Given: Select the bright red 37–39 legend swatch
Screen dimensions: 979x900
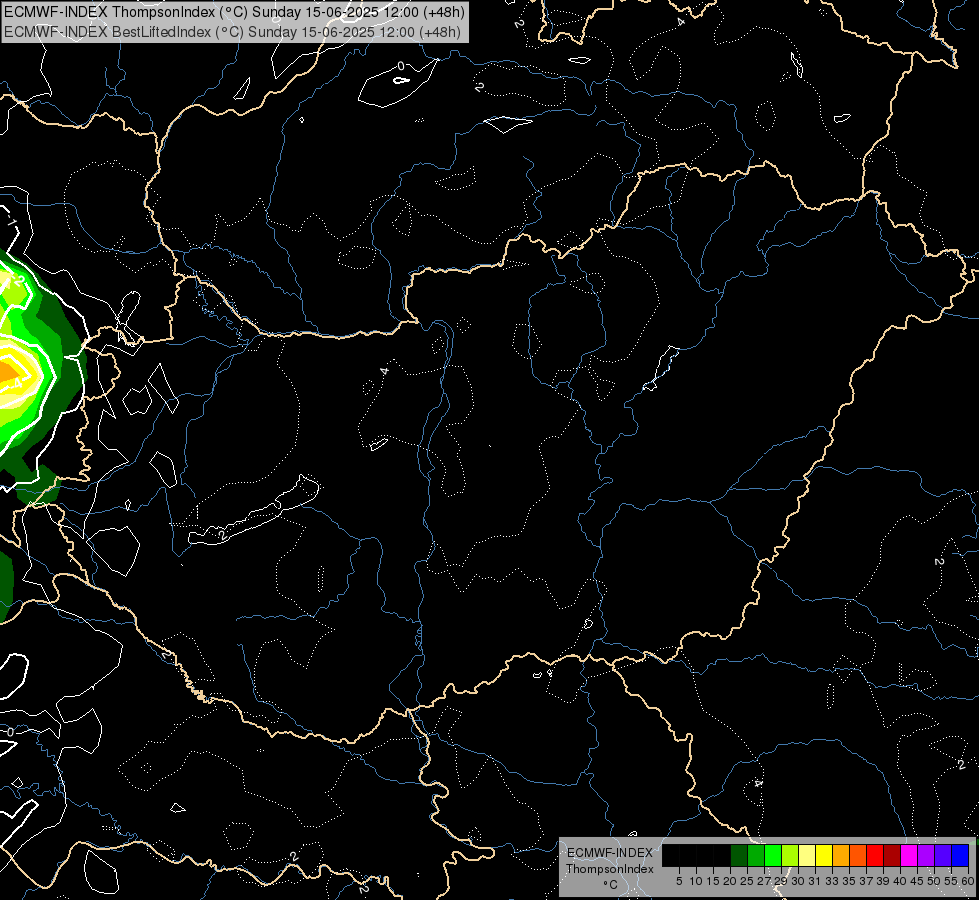Looking at the screenshot, I should click(x=875, y=856).
